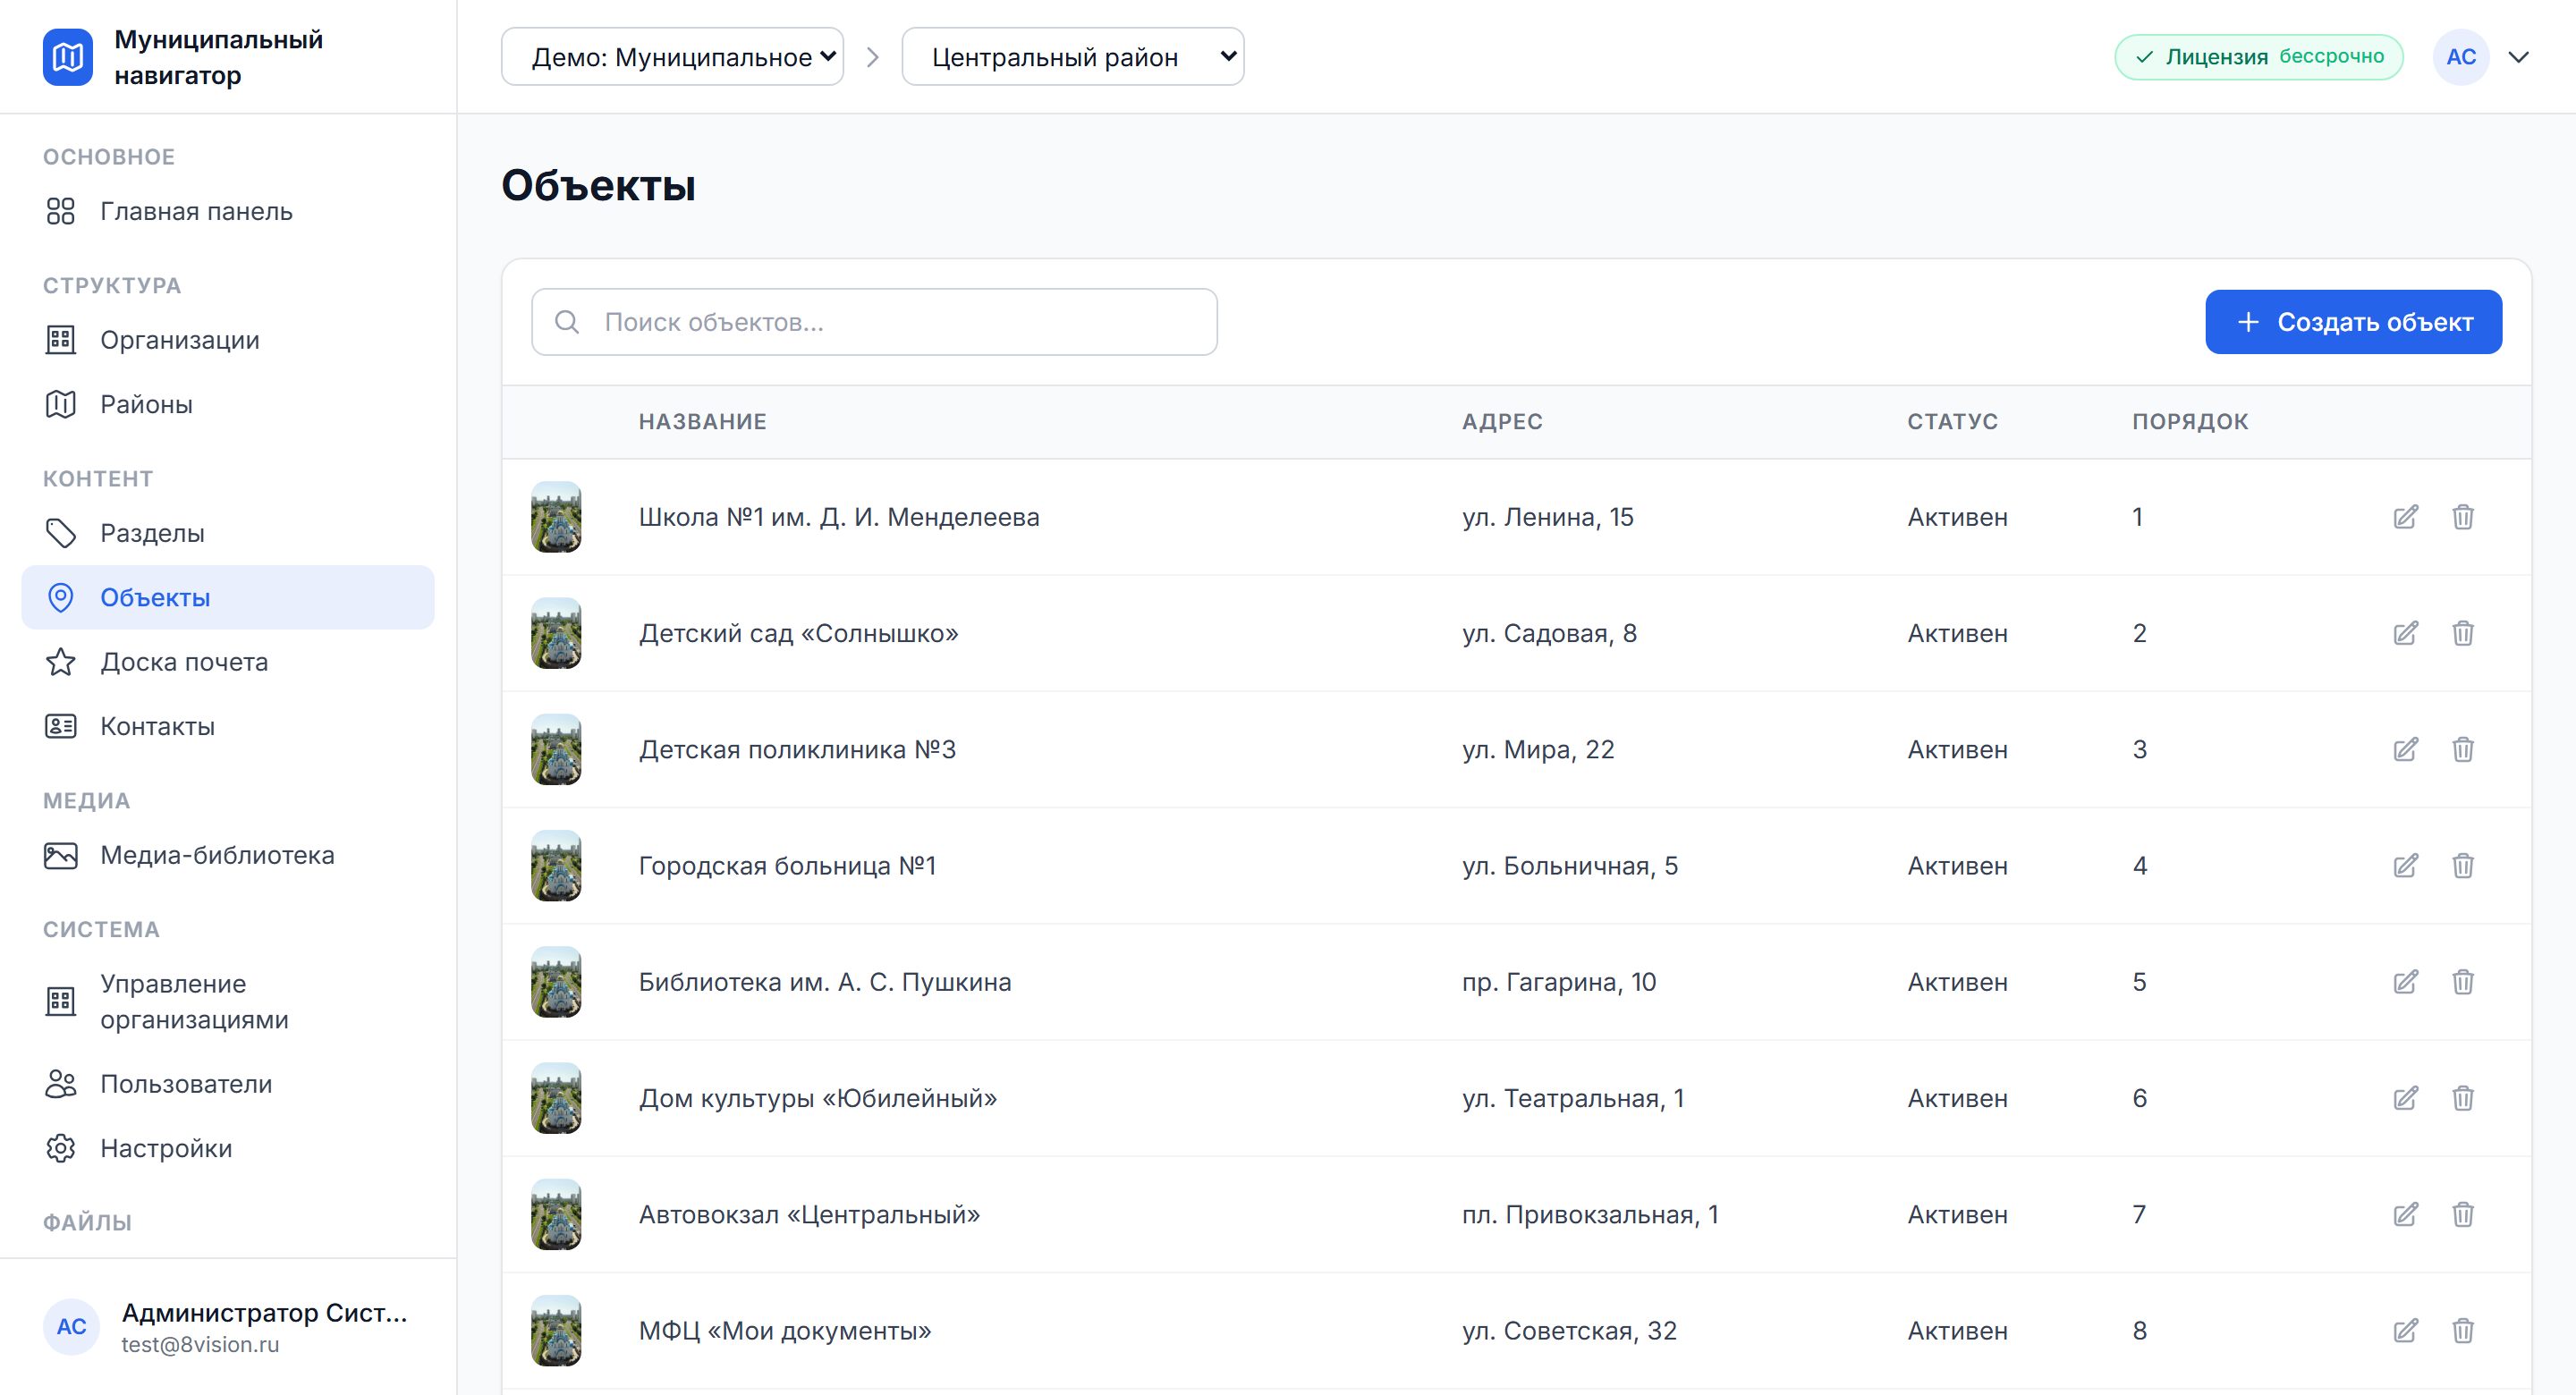Viewport: 2576px width, 1395px height.
Task: Delete Детский сад «Солнышко» entry
Action: click(2462, 633)
